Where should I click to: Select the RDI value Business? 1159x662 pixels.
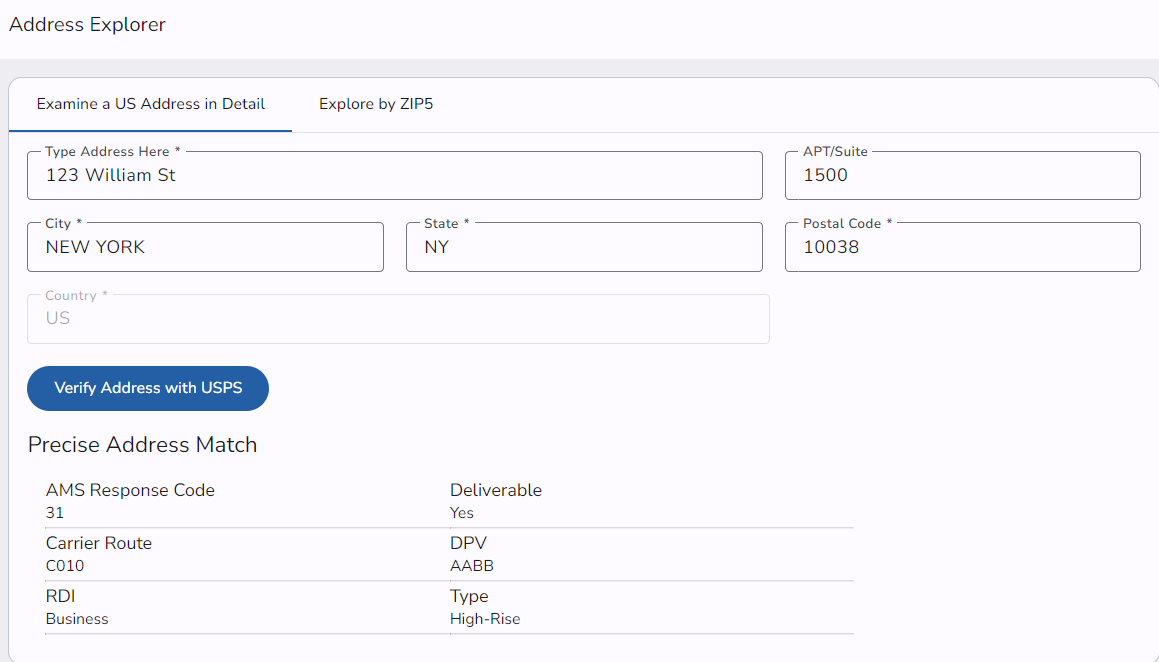(77, 619)
